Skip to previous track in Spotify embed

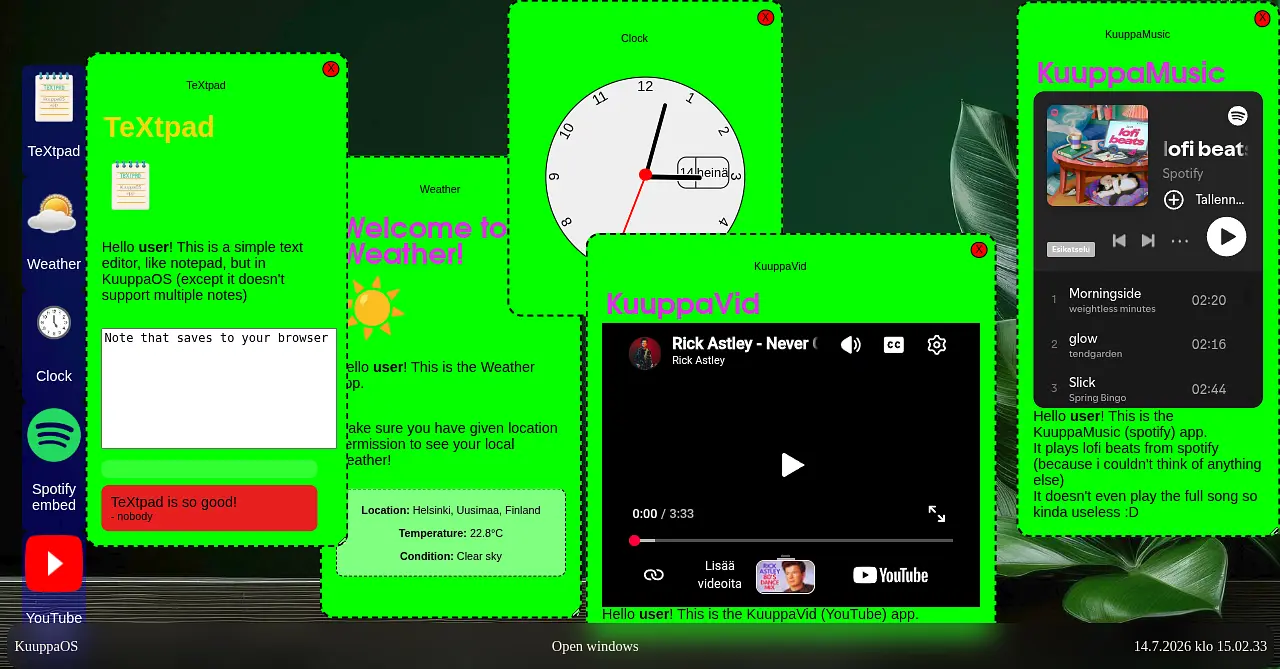pyautogui.click(x=1120, y=241)
